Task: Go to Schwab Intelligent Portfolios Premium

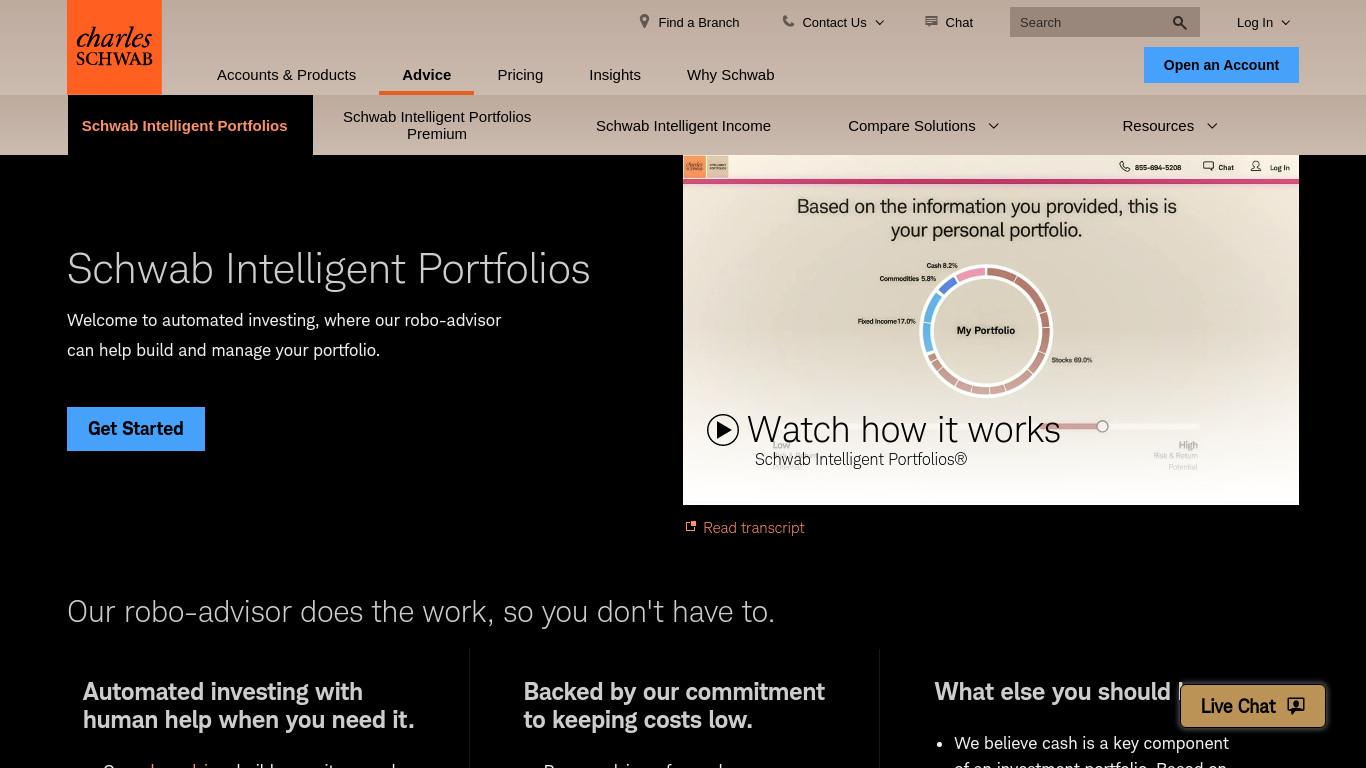Action: (x=437, y=125)
